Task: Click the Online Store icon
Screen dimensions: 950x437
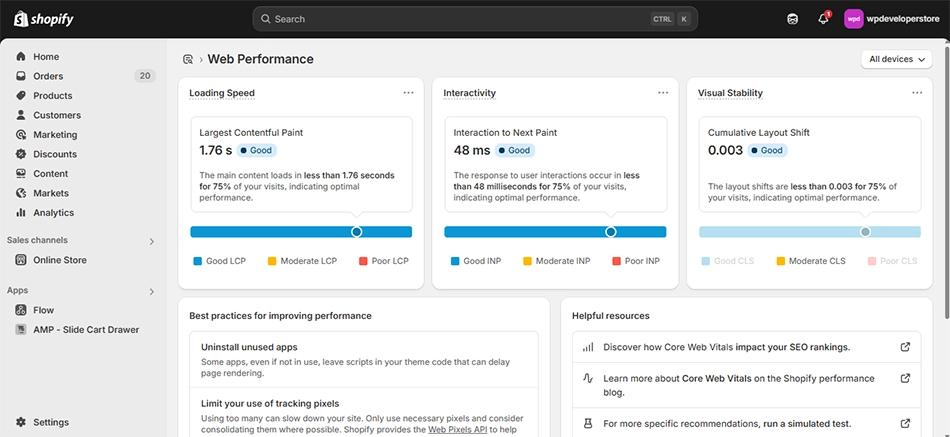Action: [21, 260]
